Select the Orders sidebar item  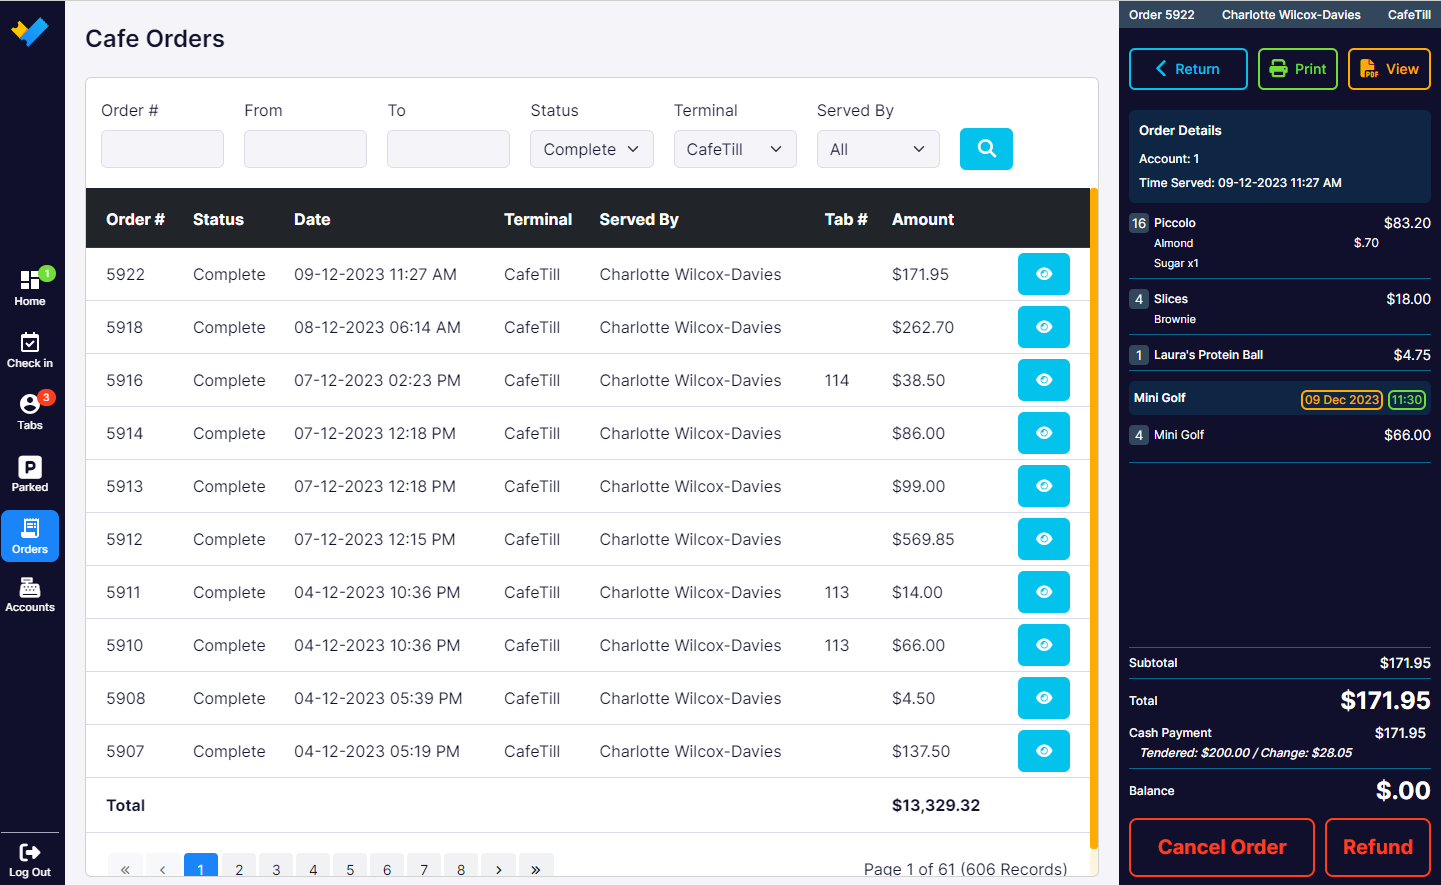click(30, 536)
